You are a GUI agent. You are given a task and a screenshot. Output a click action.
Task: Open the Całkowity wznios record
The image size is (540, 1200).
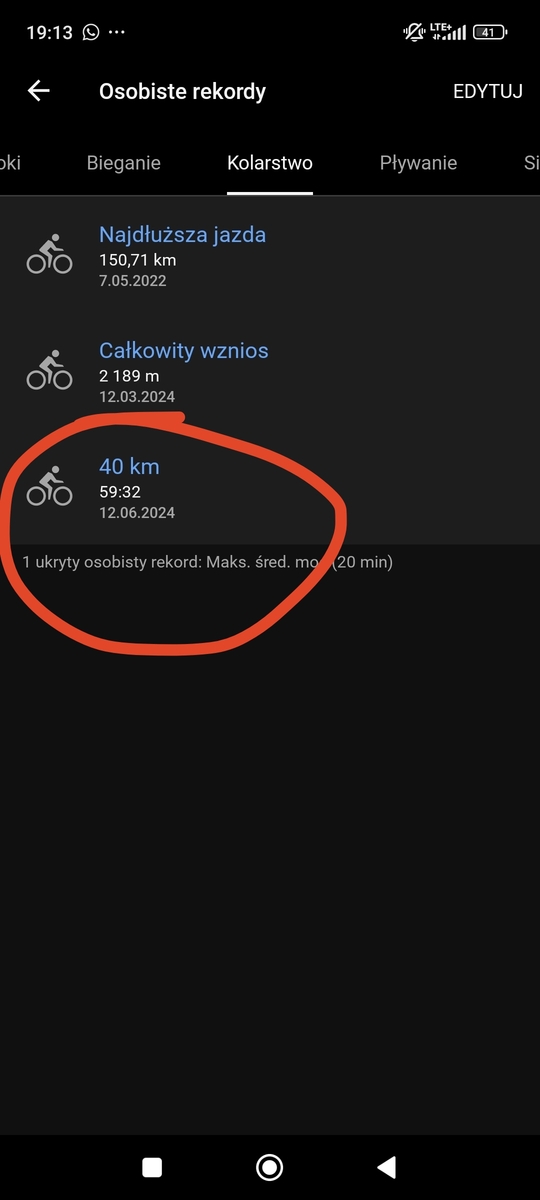(270, 370)
